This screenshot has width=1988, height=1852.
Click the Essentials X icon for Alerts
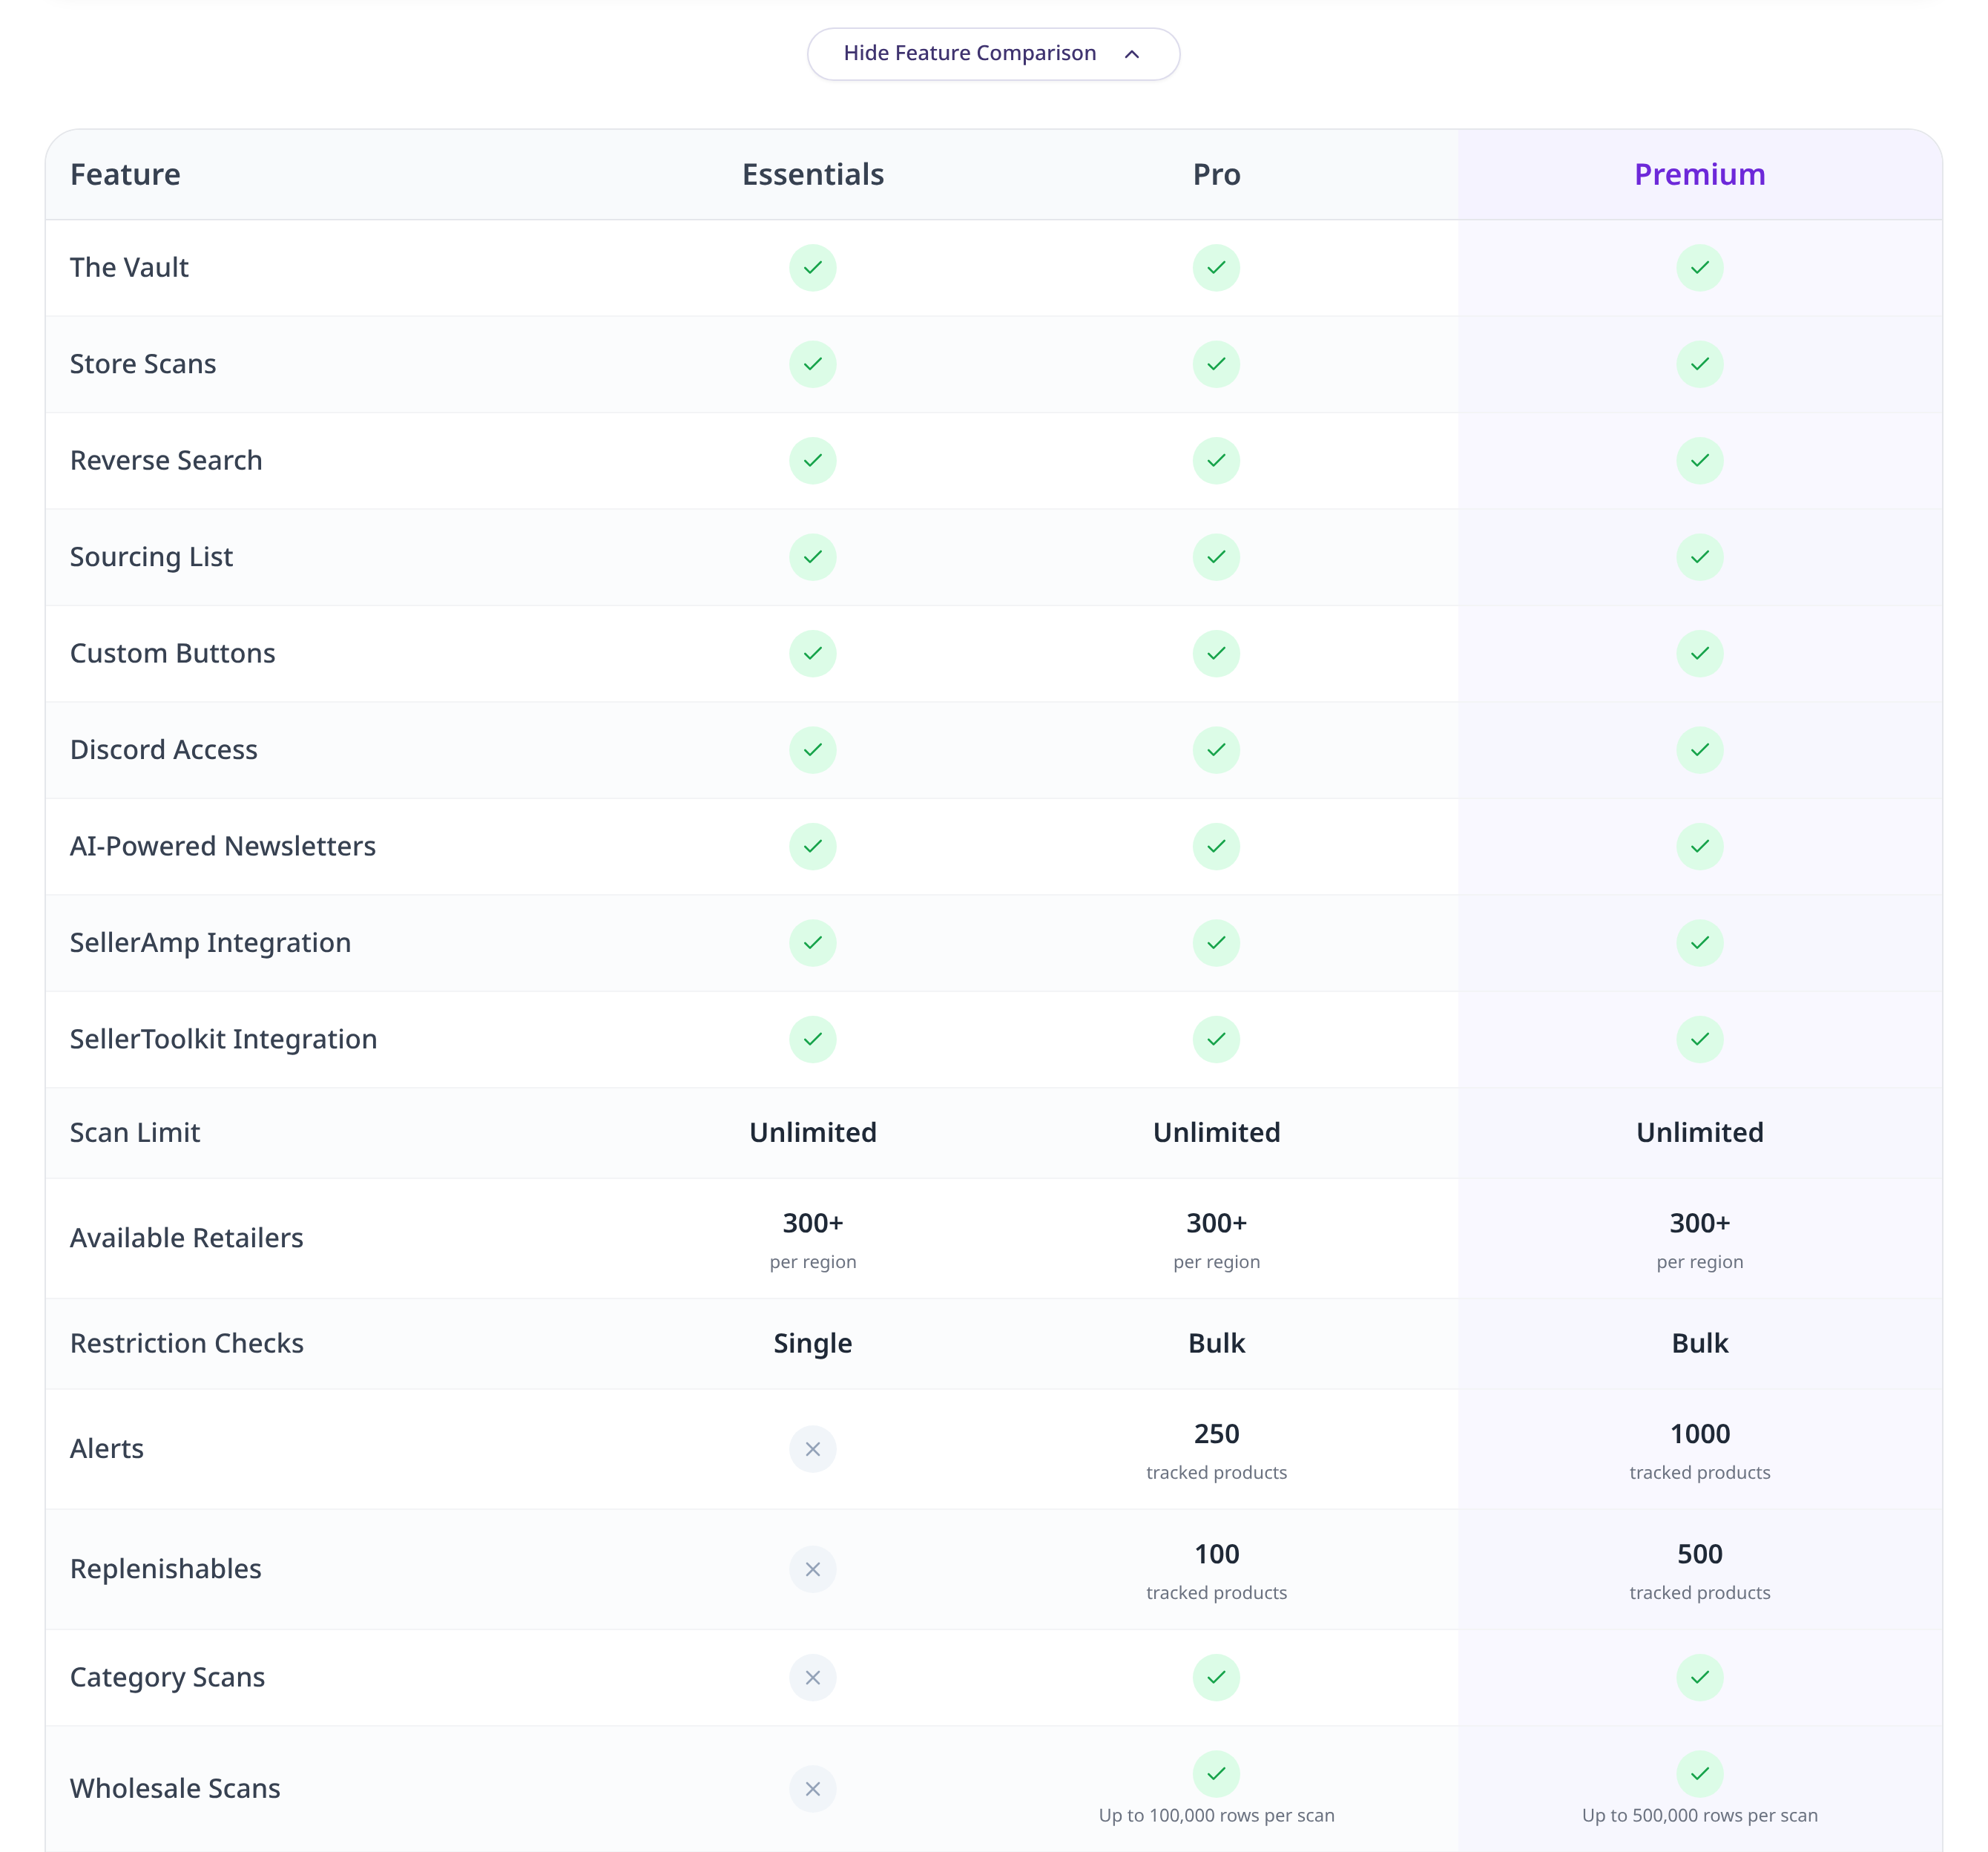813,1449
